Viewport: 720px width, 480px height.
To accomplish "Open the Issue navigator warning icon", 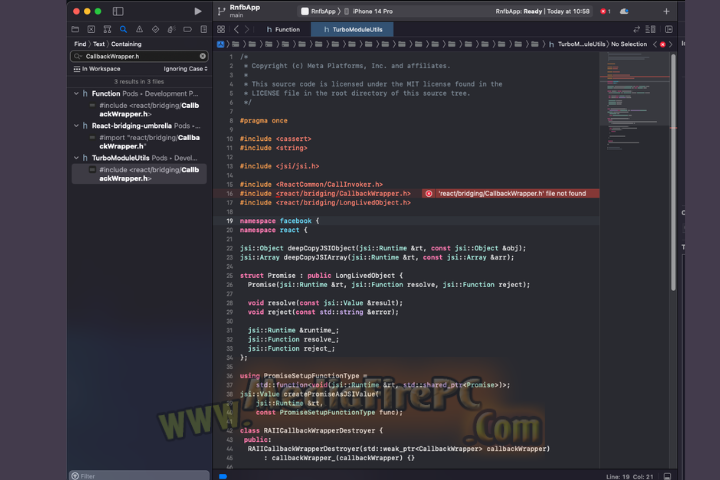I will (x=139, y=29).
